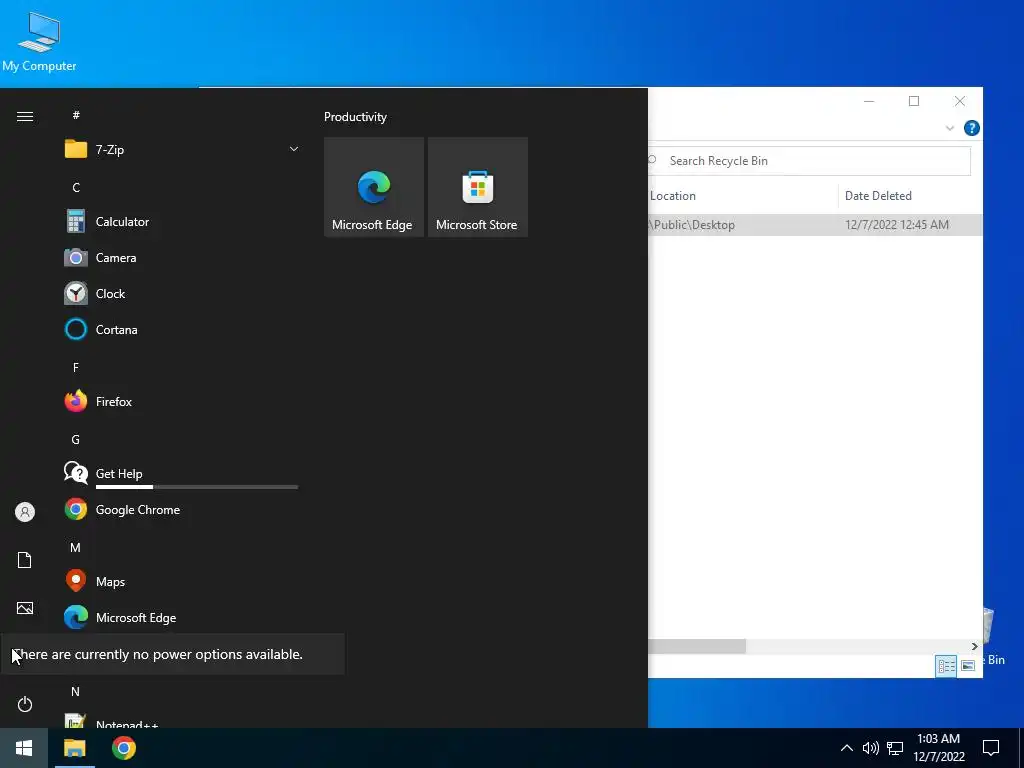Jump to the C letter group header
The image size is (1024, 768).
(76, 187)
